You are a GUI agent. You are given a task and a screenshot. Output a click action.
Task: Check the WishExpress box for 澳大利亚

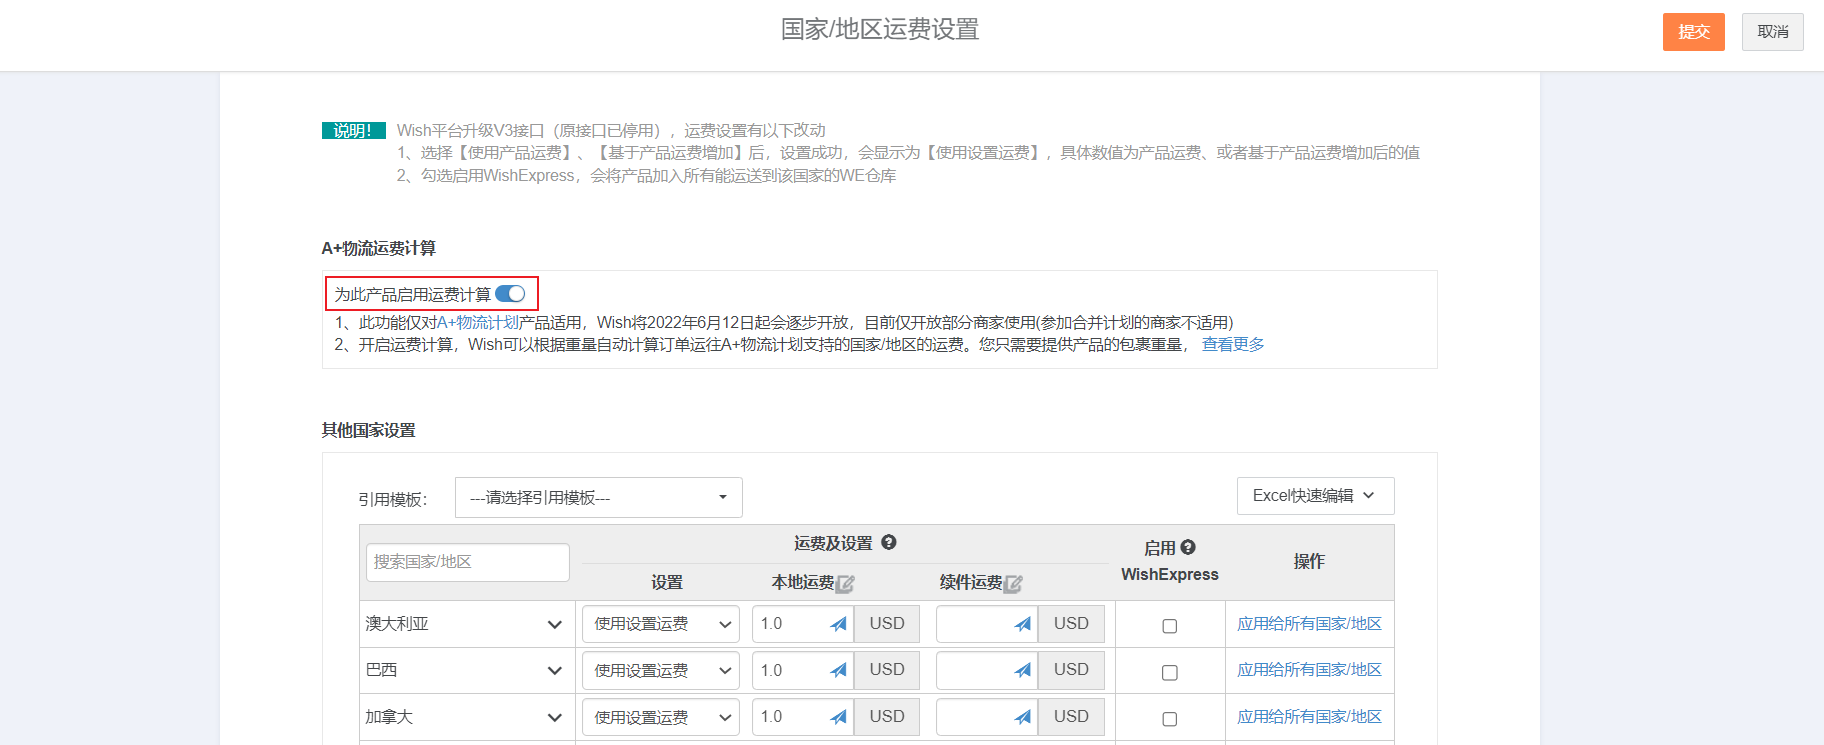pos(1169,626)
